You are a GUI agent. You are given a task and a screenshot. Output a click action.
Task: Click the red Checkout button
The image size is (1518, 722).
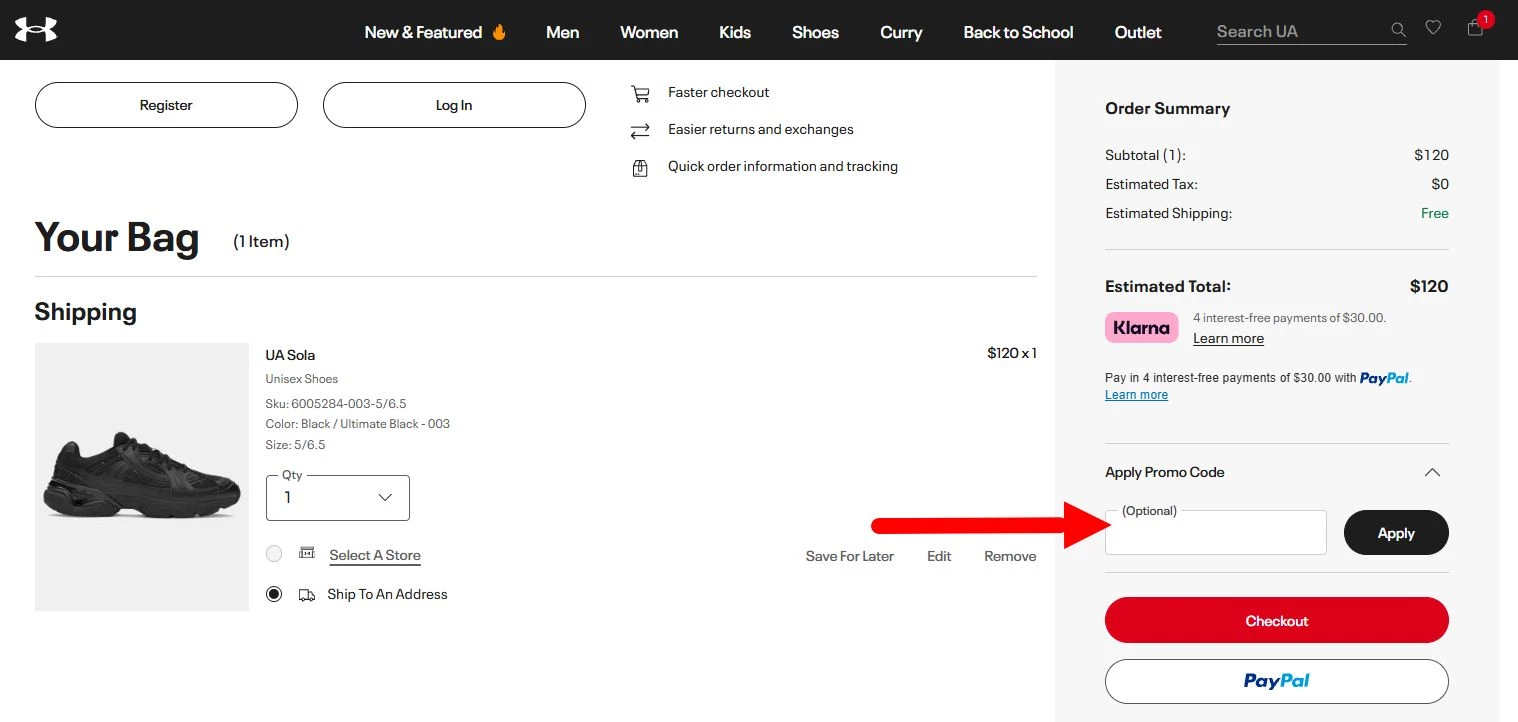point(1277,621)
